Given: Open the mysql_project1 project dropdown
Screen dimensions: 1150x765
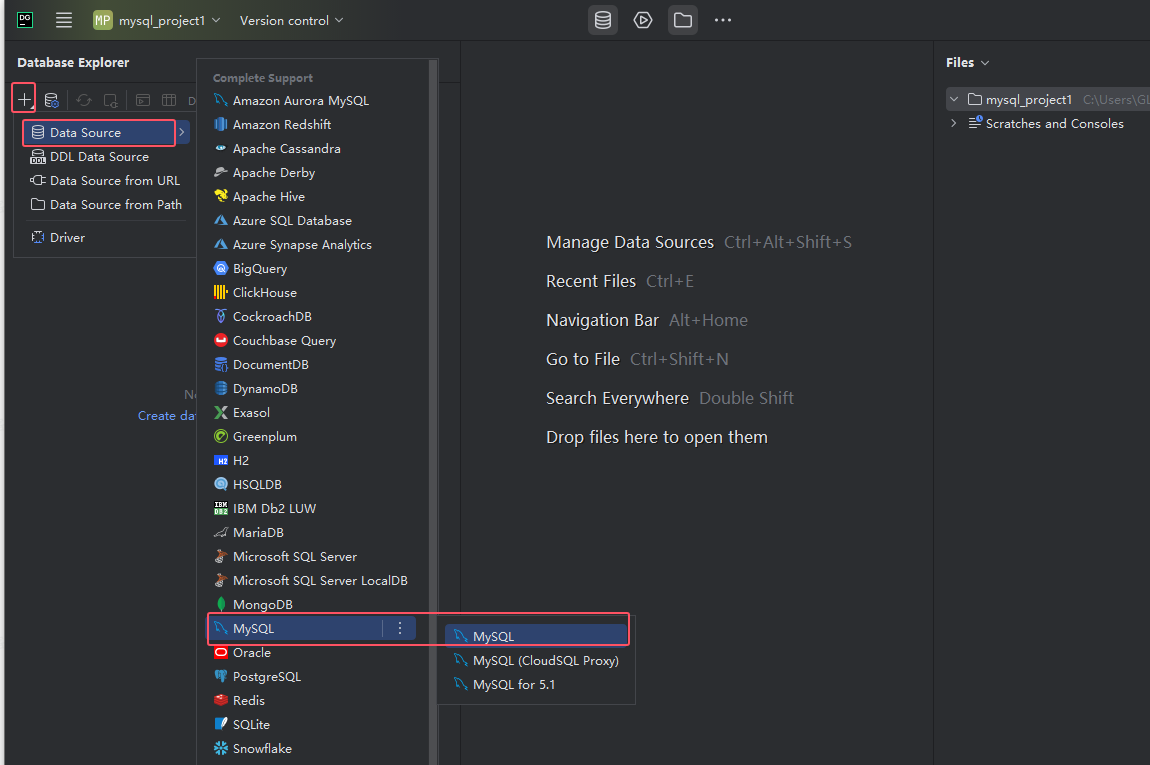Looking at the screenshot, I should pos(157,21).
